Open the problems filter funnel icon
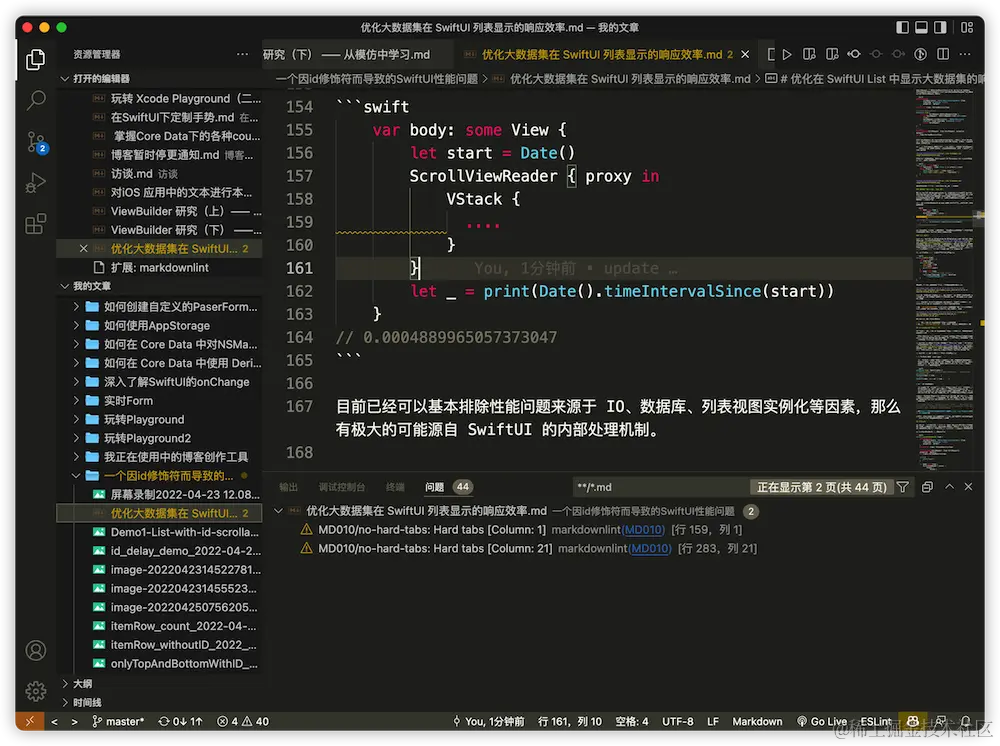 tap(902, 487)
